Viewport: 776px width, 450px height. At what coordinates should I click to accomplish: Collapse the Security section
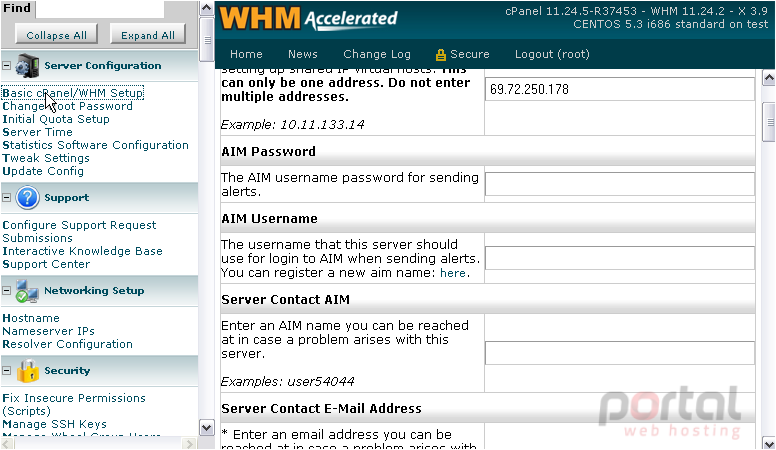tap(6, 370)
